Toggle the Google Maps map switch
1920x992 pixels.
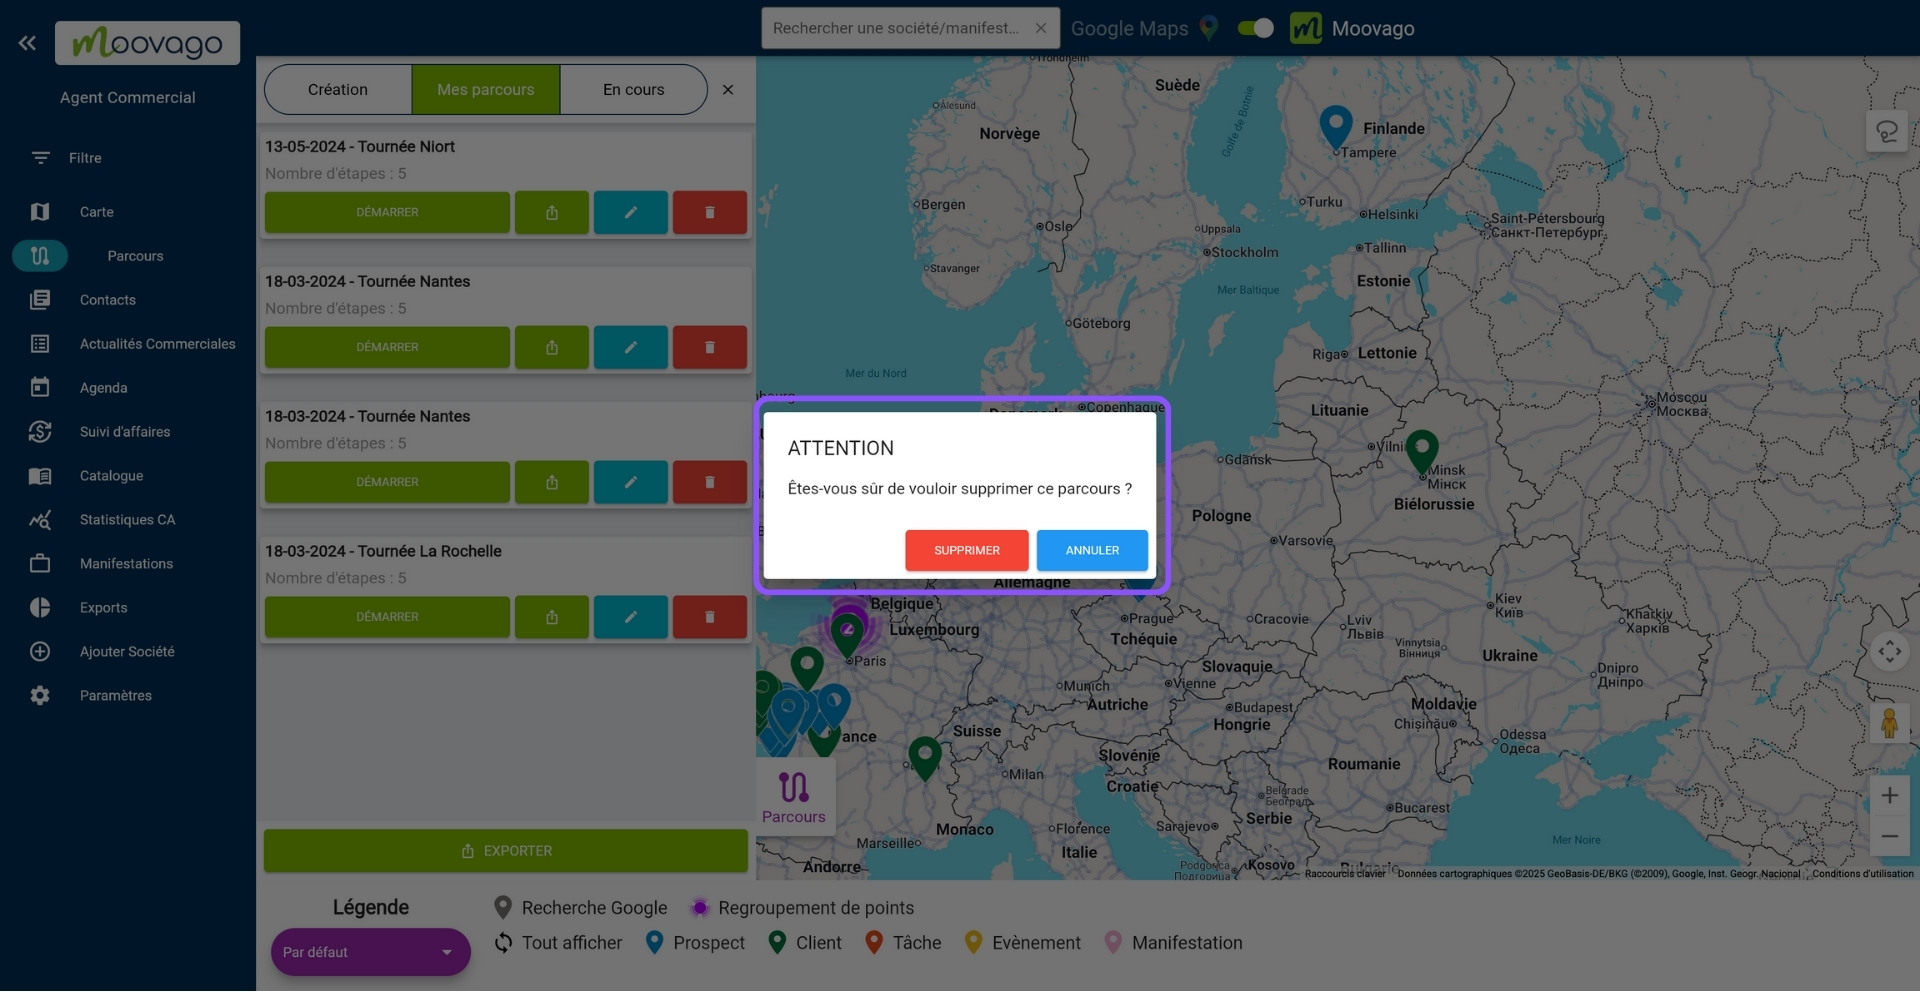click(x=1254, y=28)
